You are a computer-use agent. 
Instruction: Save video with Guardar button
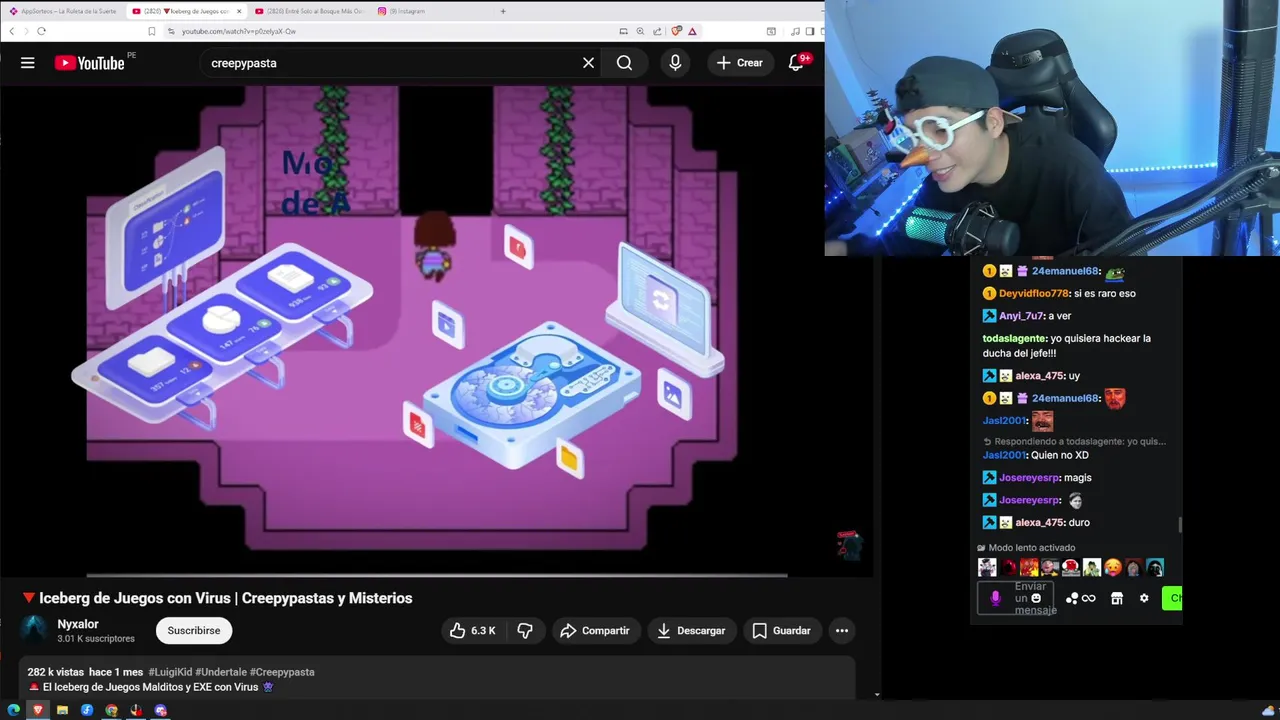(x=781, y=631)
